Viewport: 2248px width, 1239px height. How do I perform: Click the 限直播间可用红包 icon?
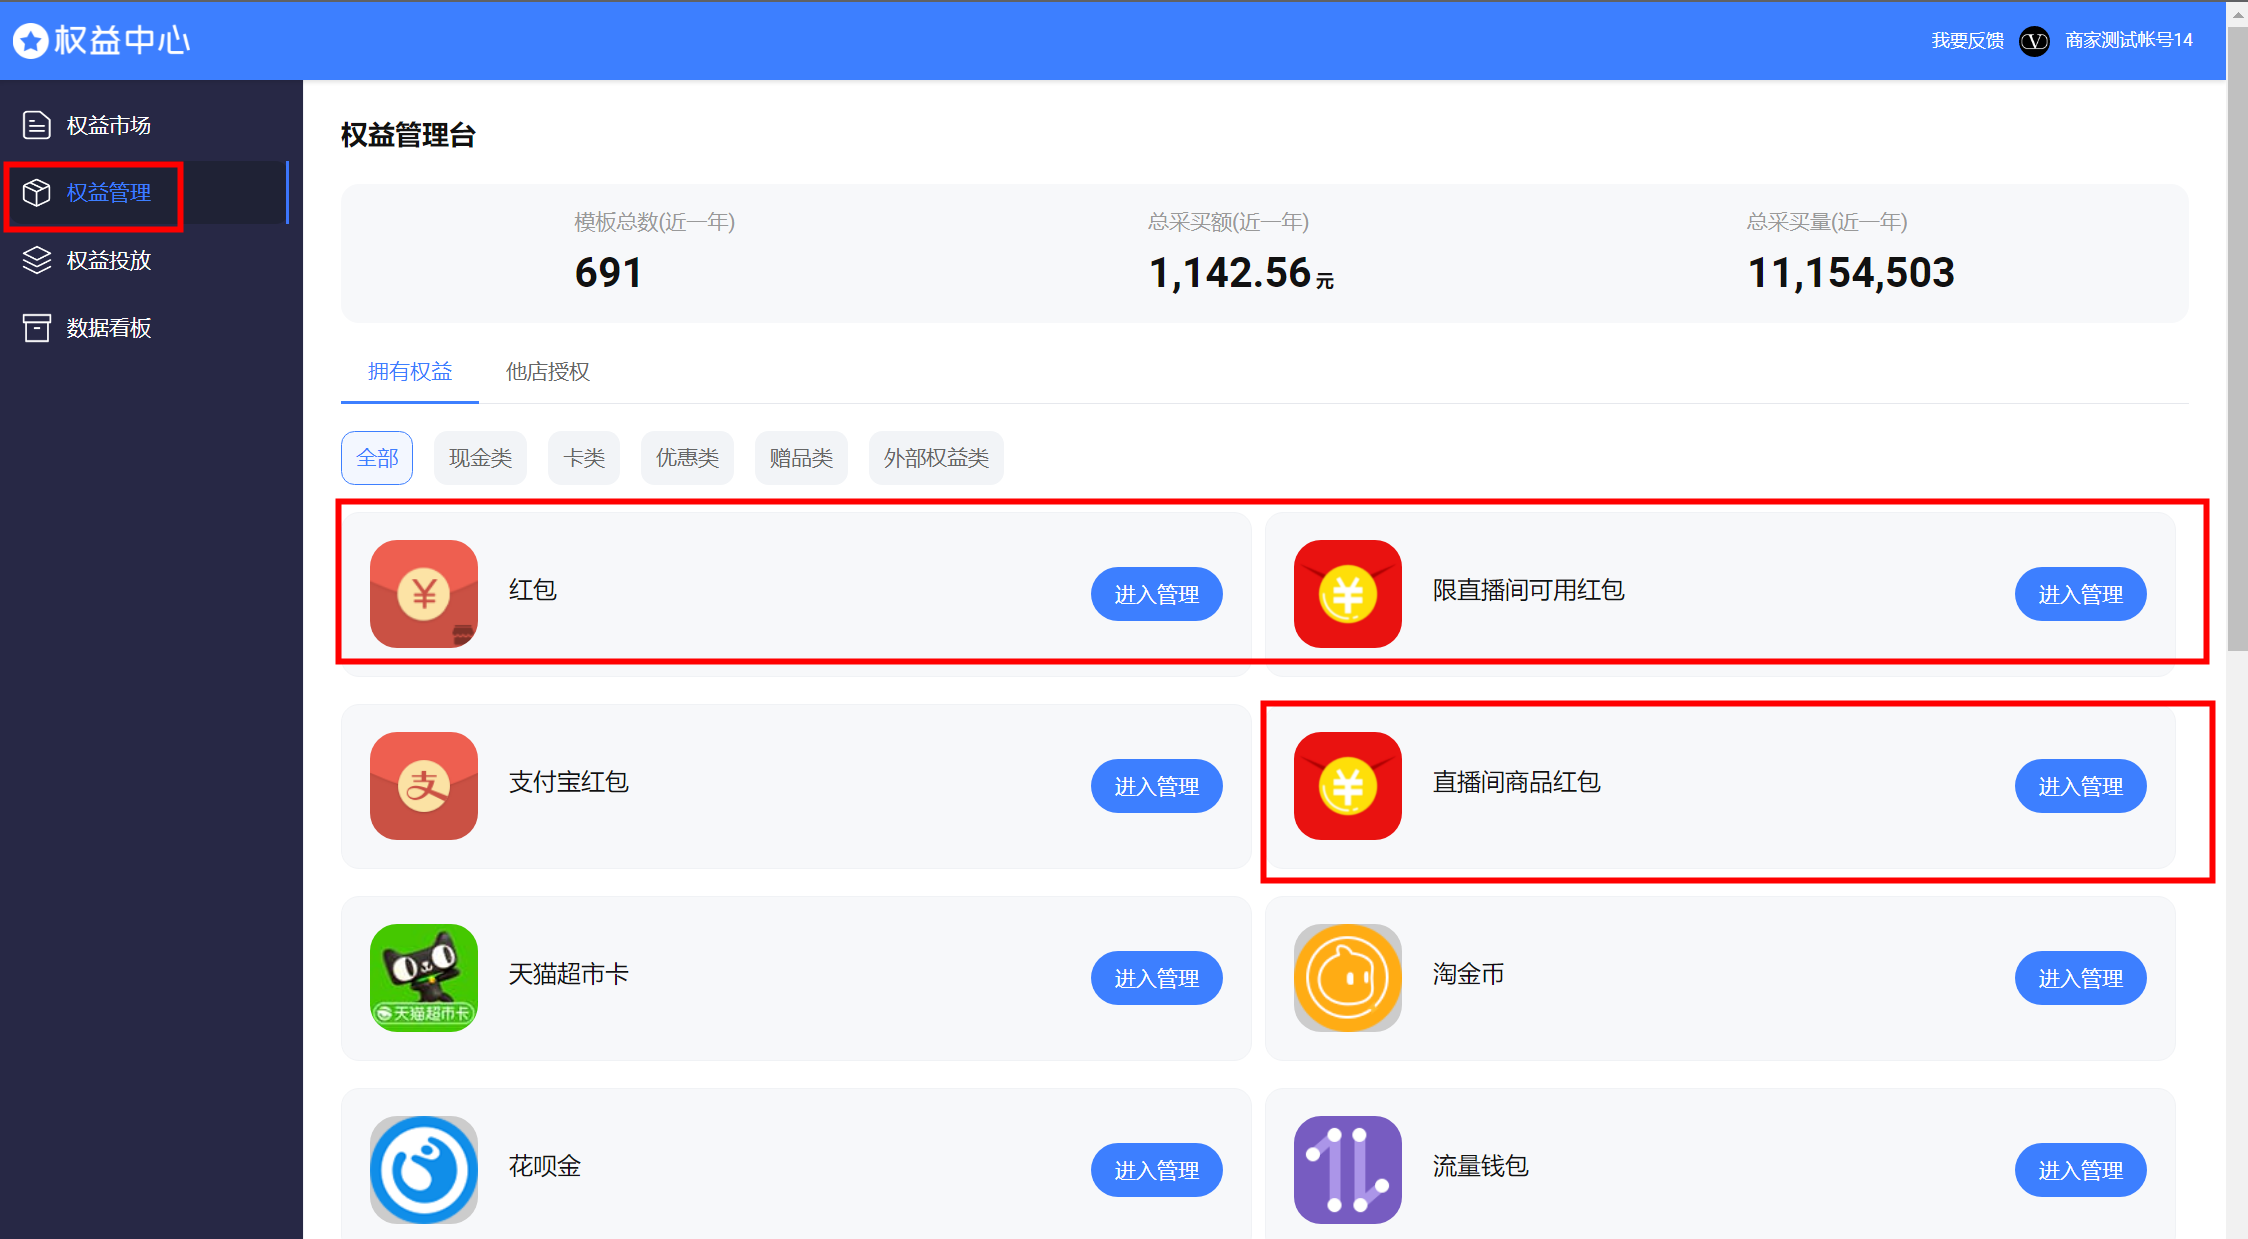pos(1348,594)
